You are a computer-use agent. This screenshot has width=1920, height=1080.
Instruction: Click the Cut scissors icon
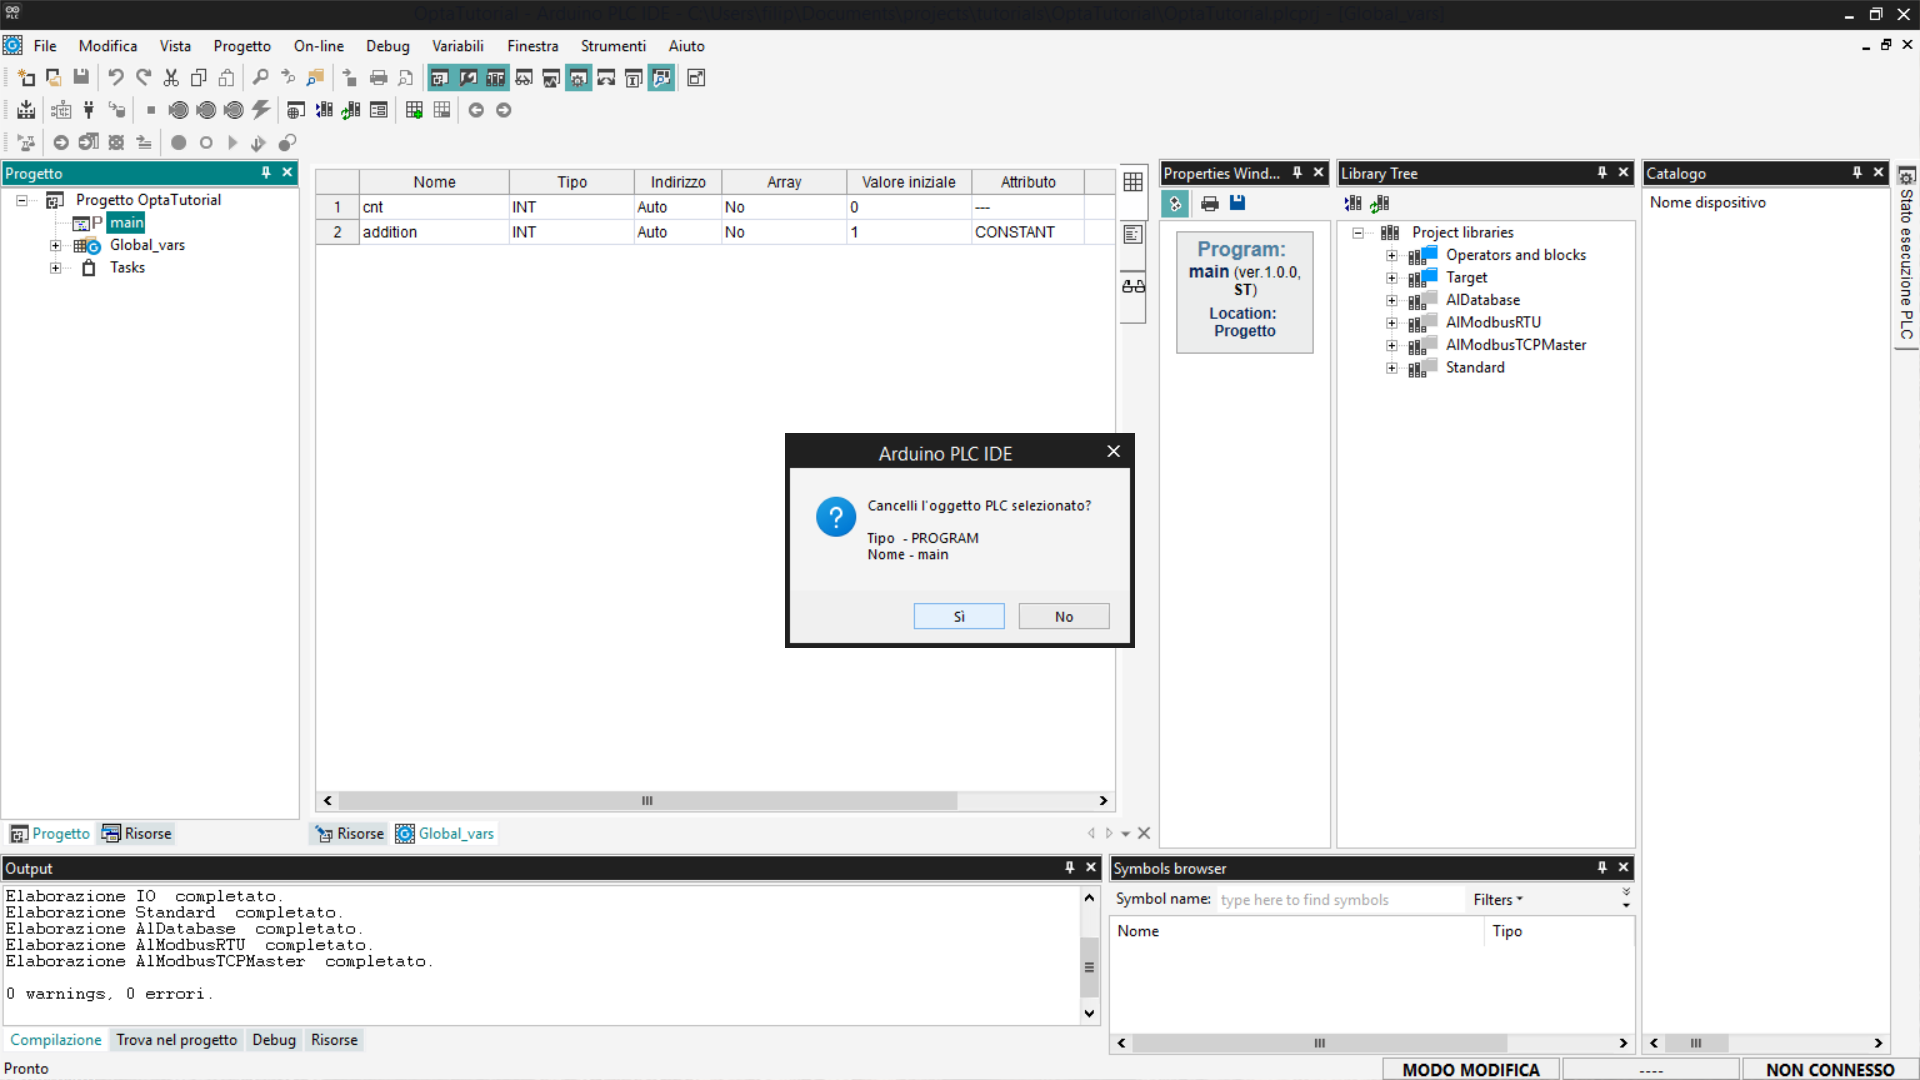(x=171, y=77)
